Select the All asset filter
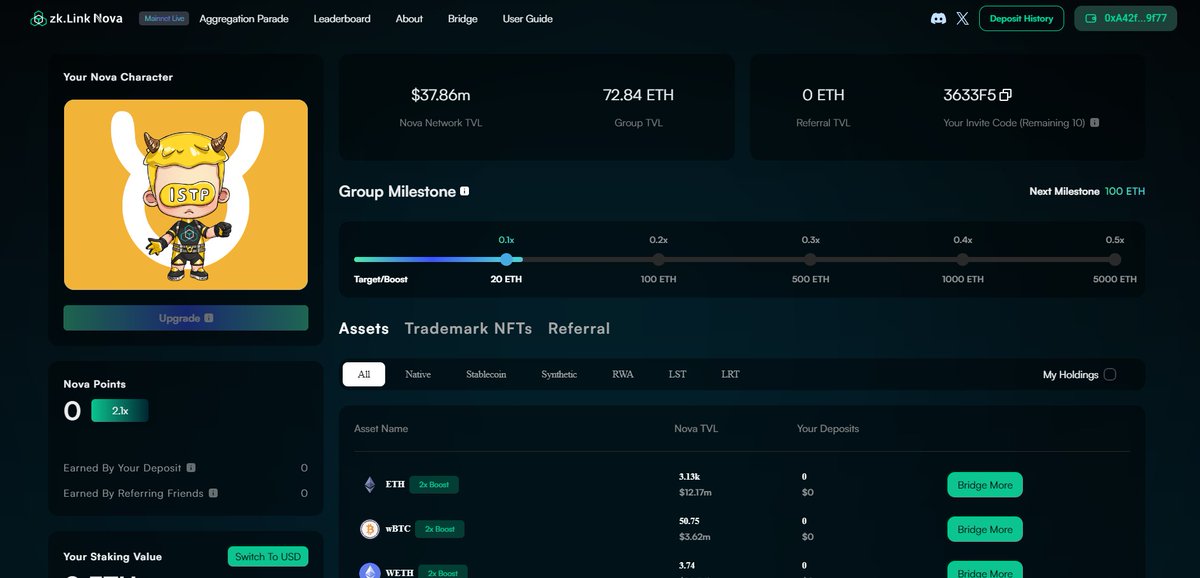This screenshot has height=578, width=1200. (364, 374)
